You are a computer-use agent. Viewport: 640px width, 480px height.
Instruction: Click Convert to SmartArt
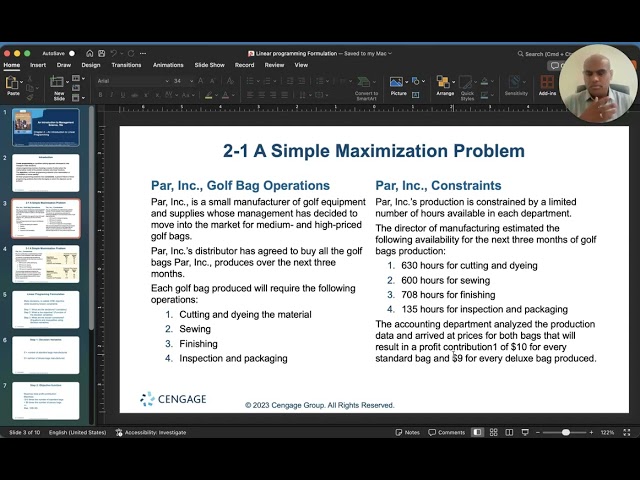click(x=366, y=88)
